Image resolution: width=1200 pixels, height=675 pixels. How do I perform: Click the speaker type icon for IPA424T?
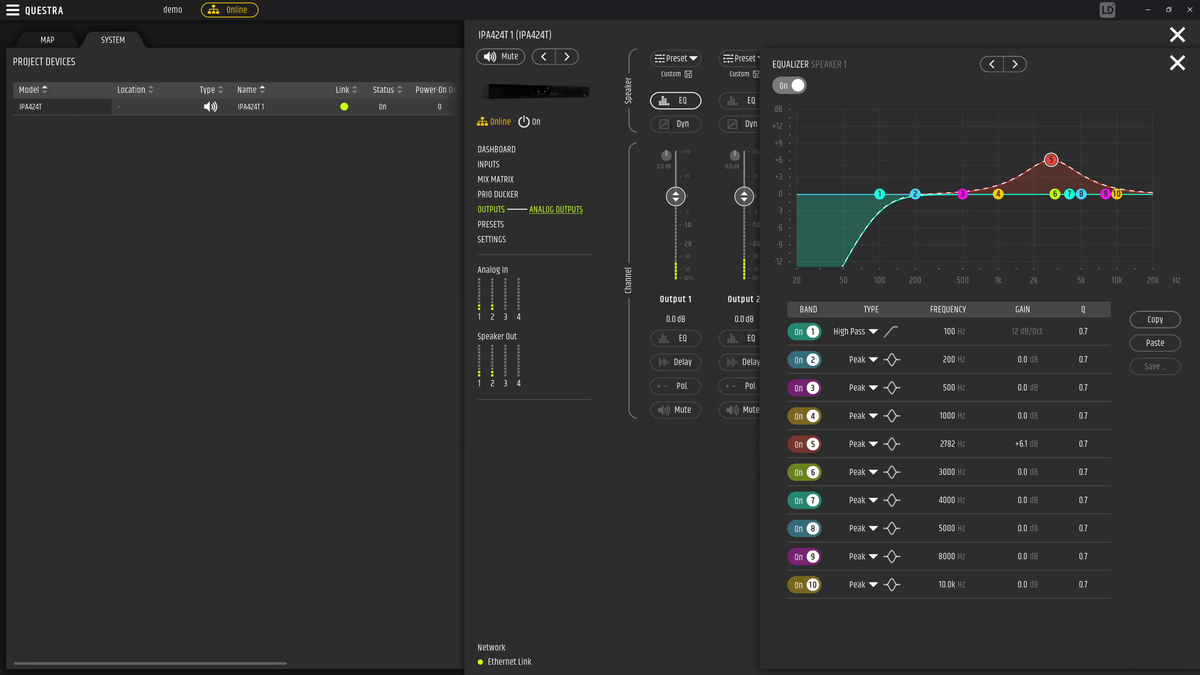(x=210, y=107)
